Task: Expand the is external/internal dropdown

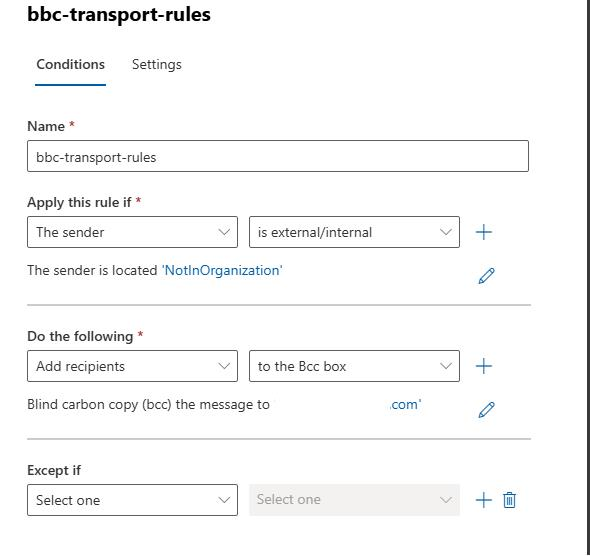Action: [x=354, y=232]
